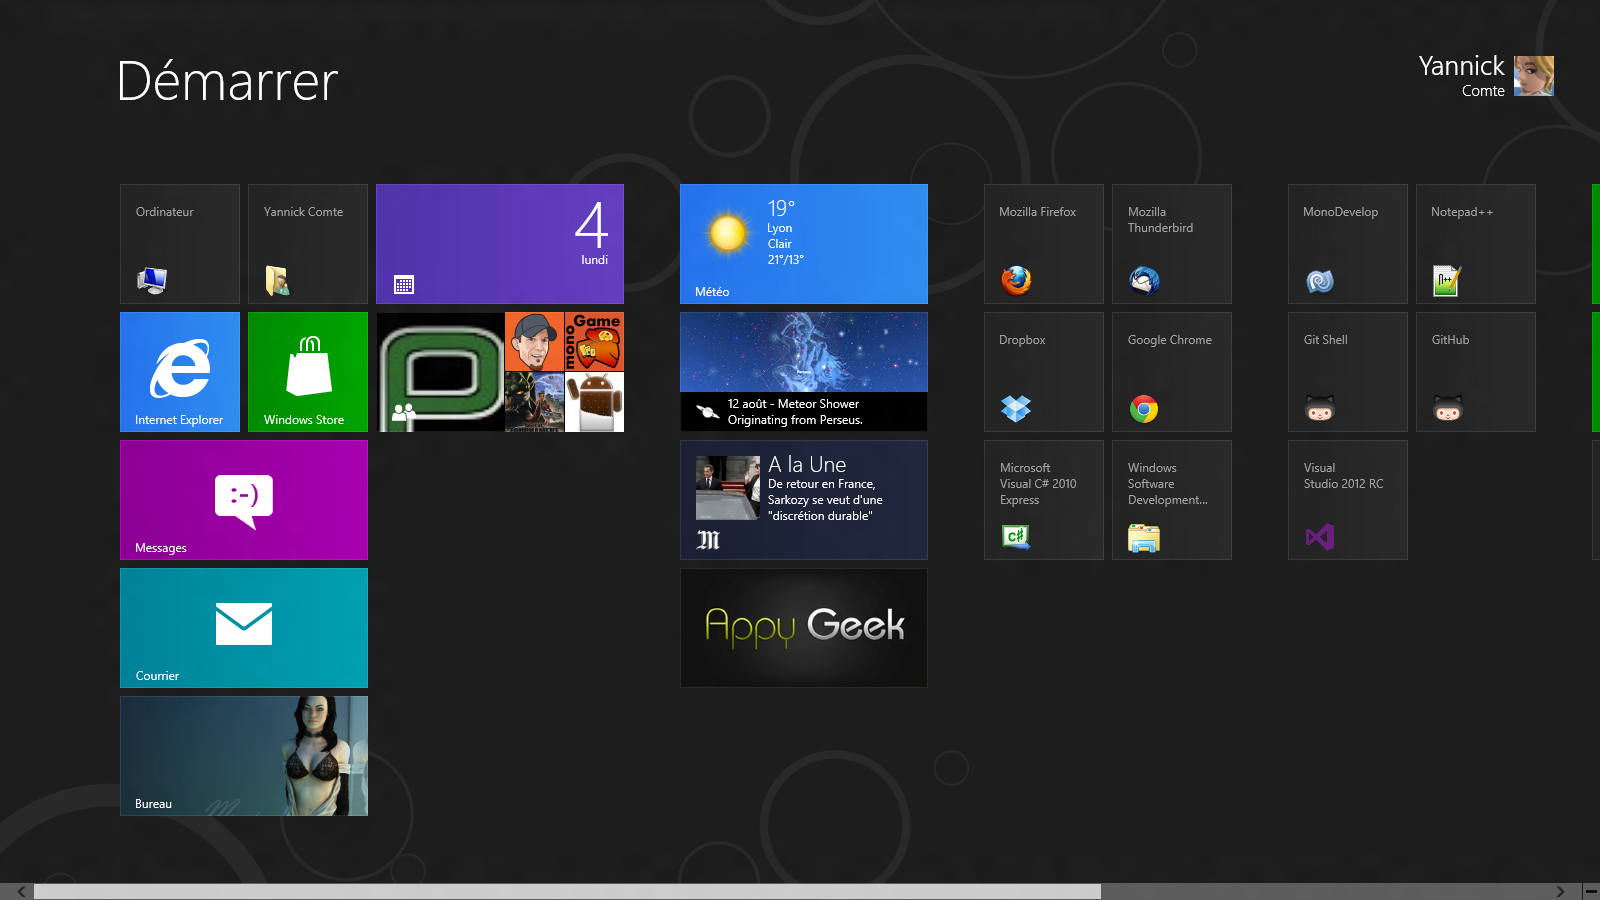
Task: Launch Mozilla Thunderbird
Action: tap(1172, 244)
